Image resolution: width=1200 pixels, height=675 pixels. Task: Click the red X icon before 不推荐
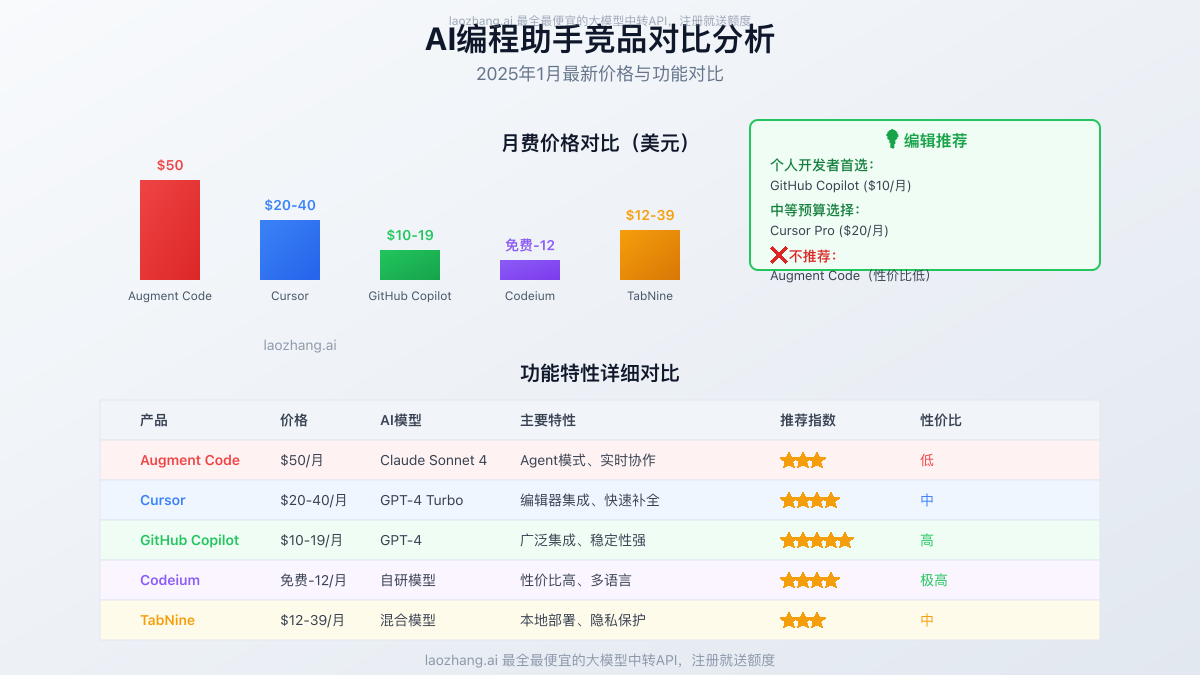[x=779, y=255]
